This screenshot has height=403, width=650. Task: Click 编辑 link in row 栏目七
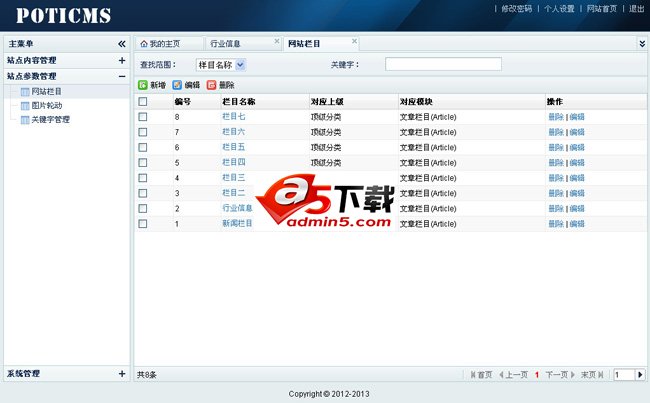pos(577,117)
